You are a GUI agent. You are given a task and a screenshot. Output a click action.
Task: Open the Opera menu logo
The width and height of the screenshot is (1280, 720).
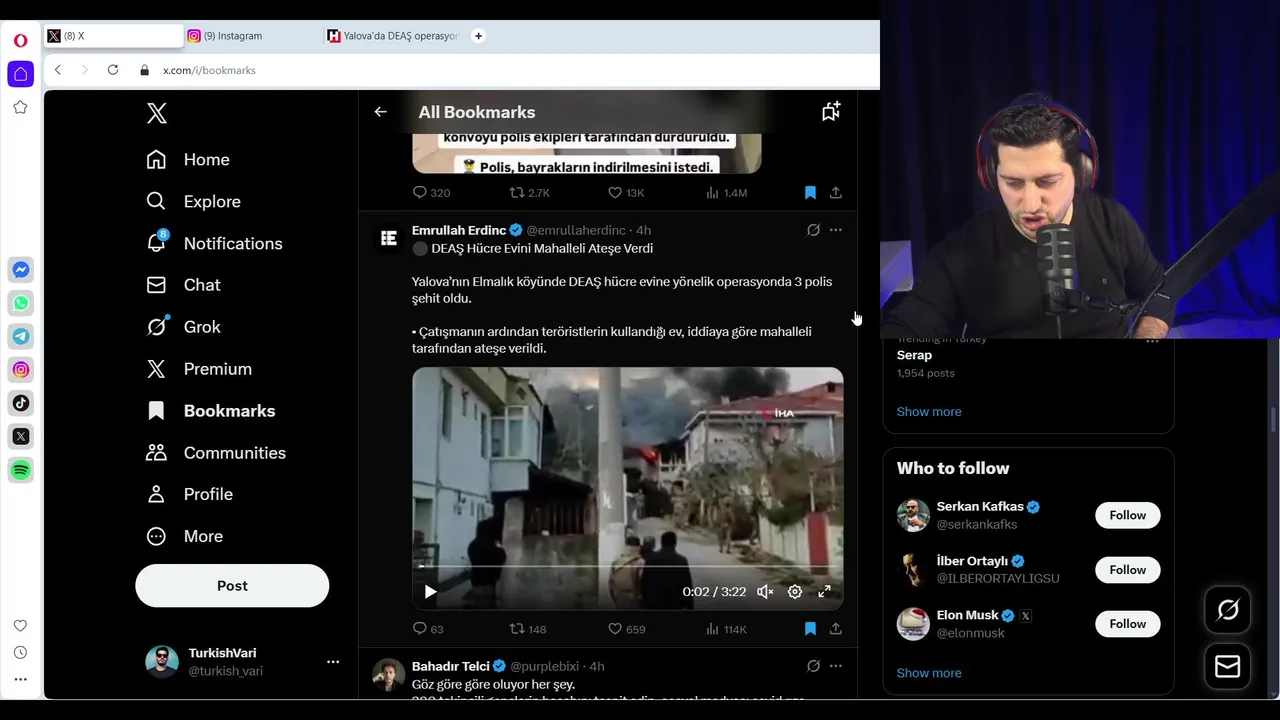point(20,41)
